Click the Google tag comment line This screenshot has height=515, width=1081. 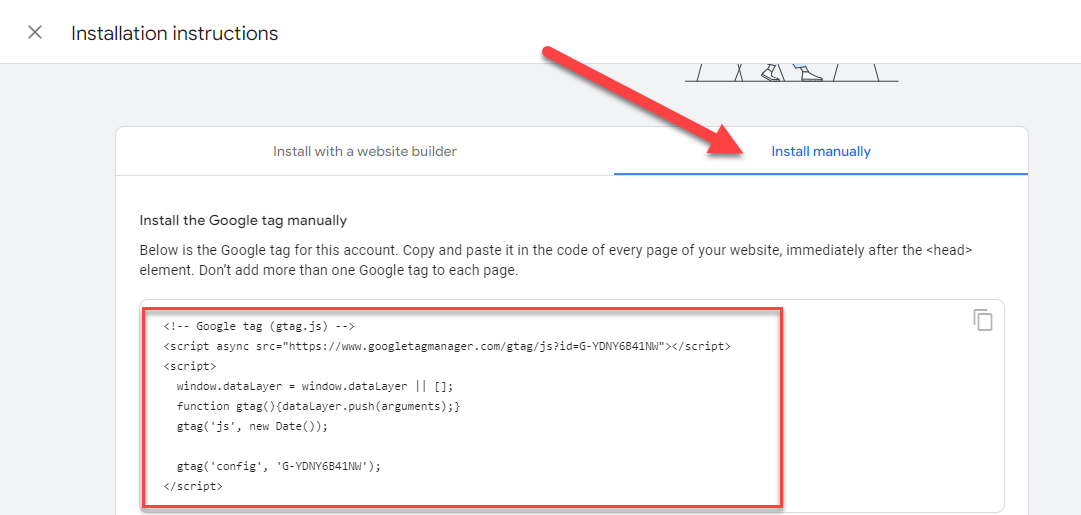[x=259, y=326]
